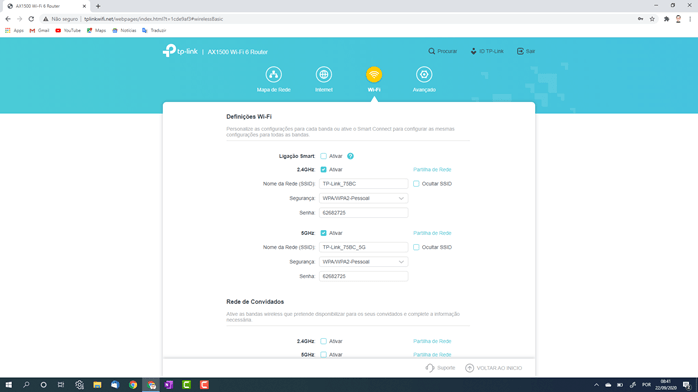
Task: Open the red Camtasia recorder taskbar icon
Action: (x=204, y=385)
